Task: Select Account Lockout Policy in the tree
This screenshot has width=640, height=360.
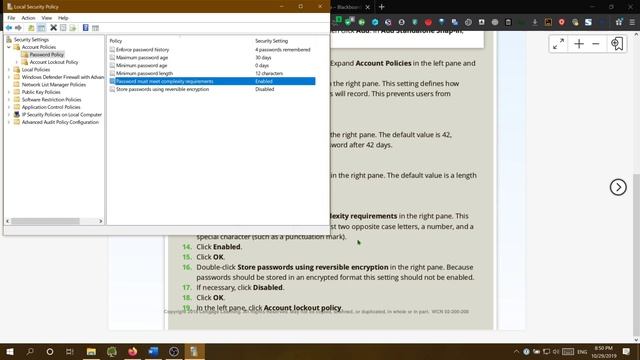Action: (x=54, y=62)
